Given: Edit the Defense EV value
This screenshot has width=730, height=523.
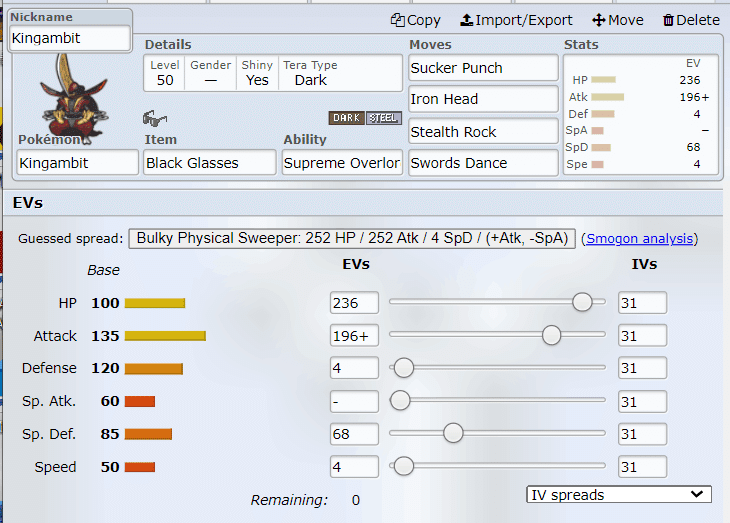Looking at the screenshot, I should point(354,368).
